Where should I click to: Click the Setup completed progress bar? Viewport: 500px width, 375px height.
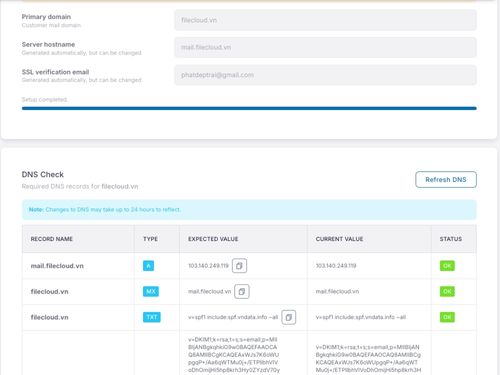coord(249,108)
